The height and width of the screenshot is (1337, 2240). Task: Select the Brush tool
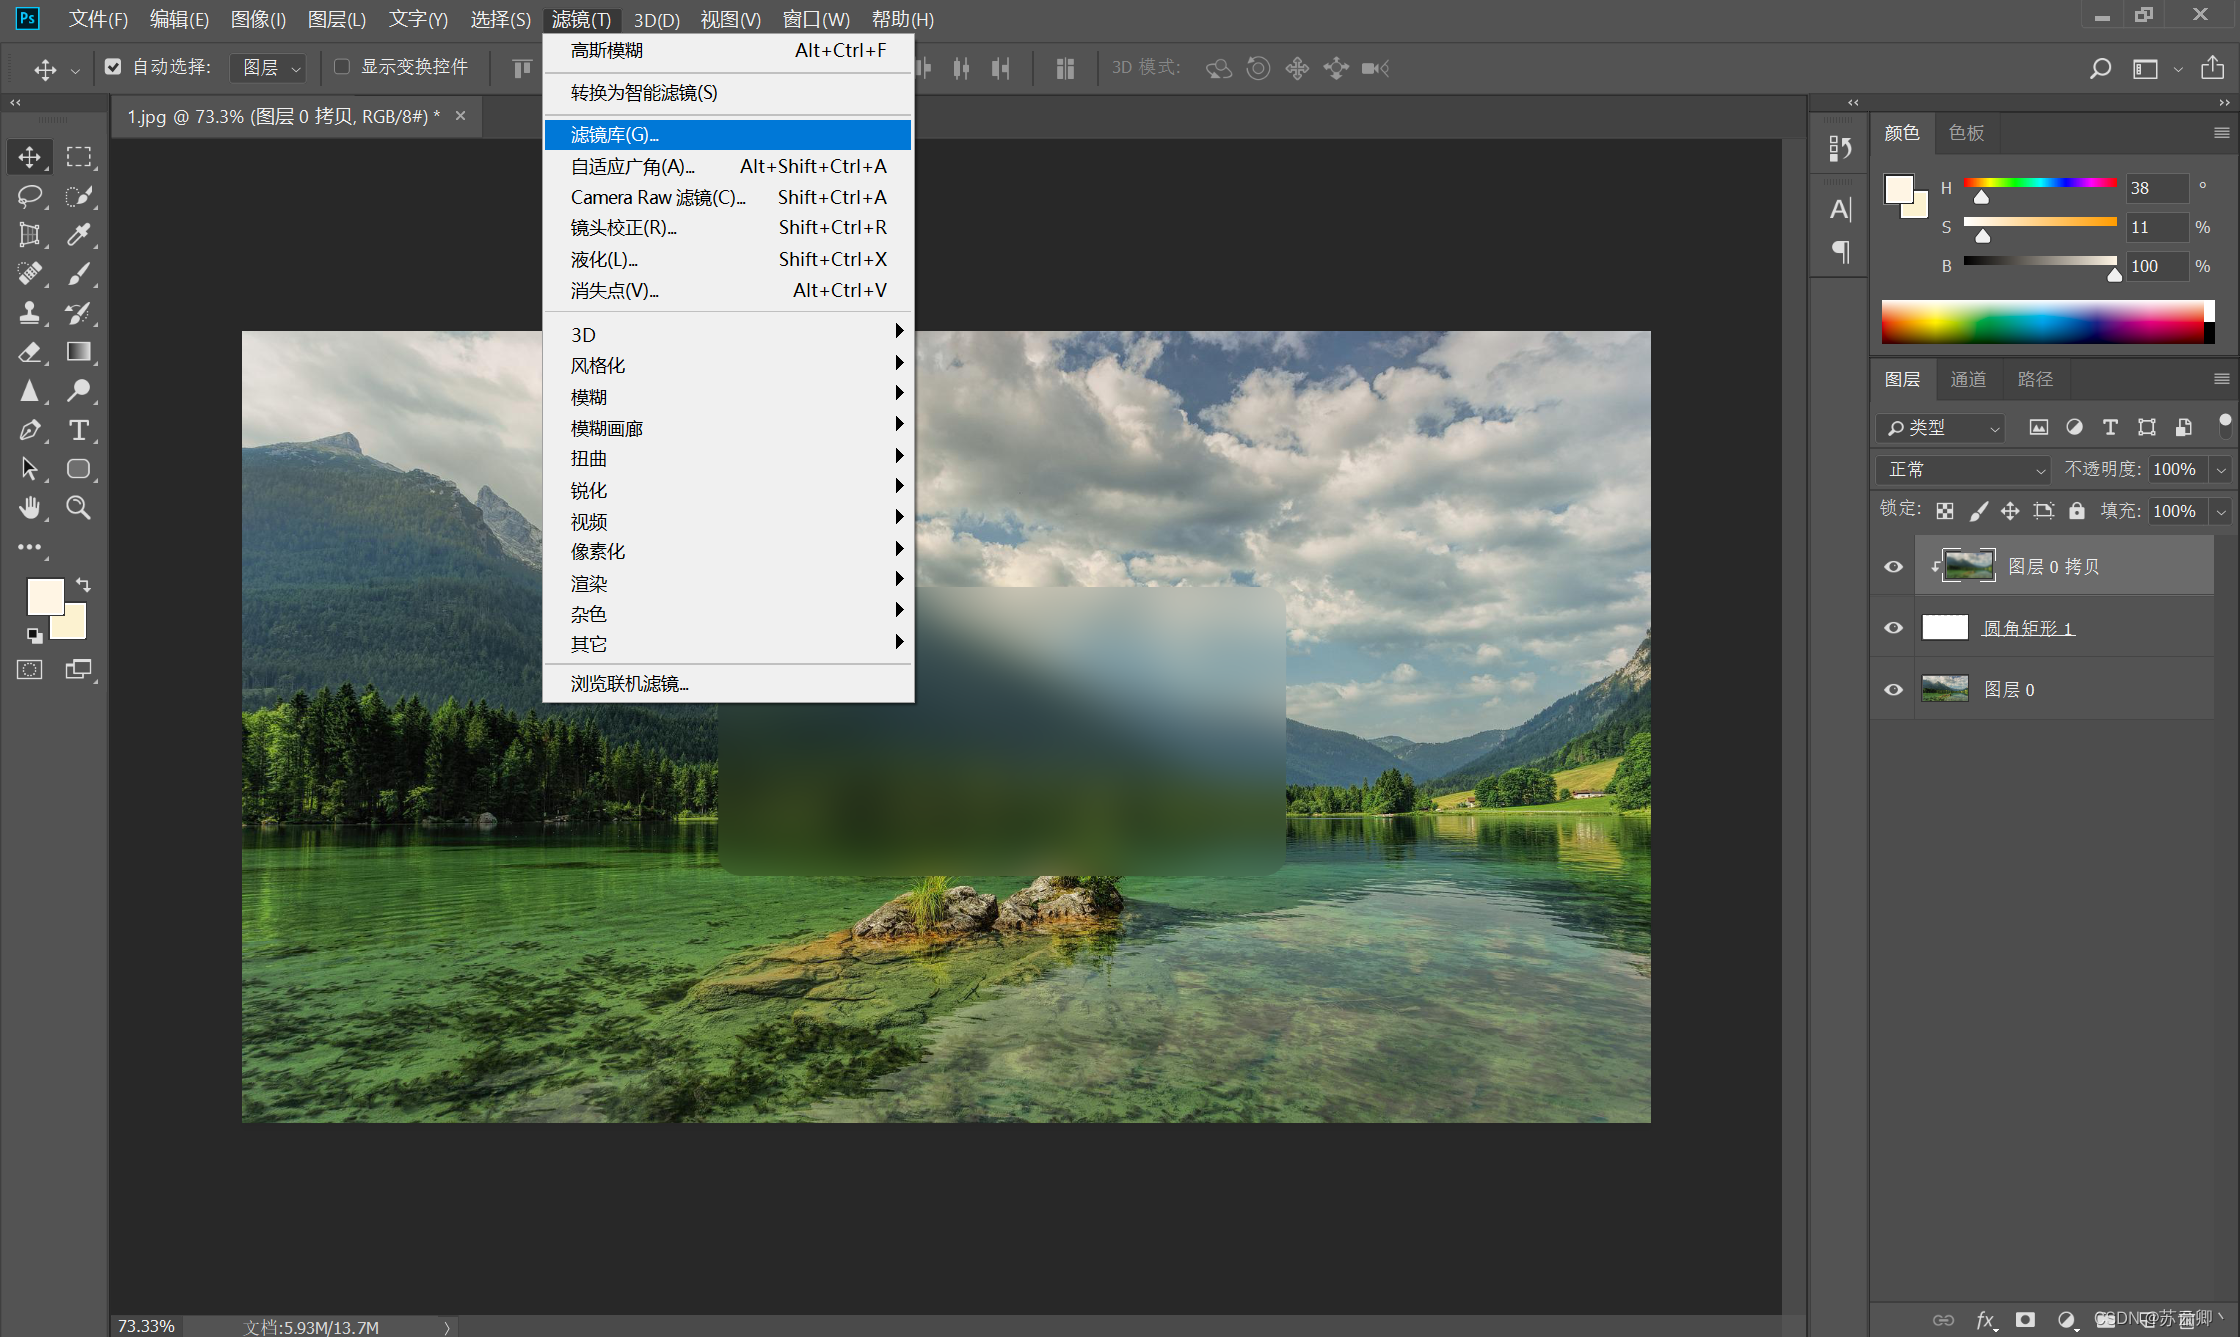[79, 274]
